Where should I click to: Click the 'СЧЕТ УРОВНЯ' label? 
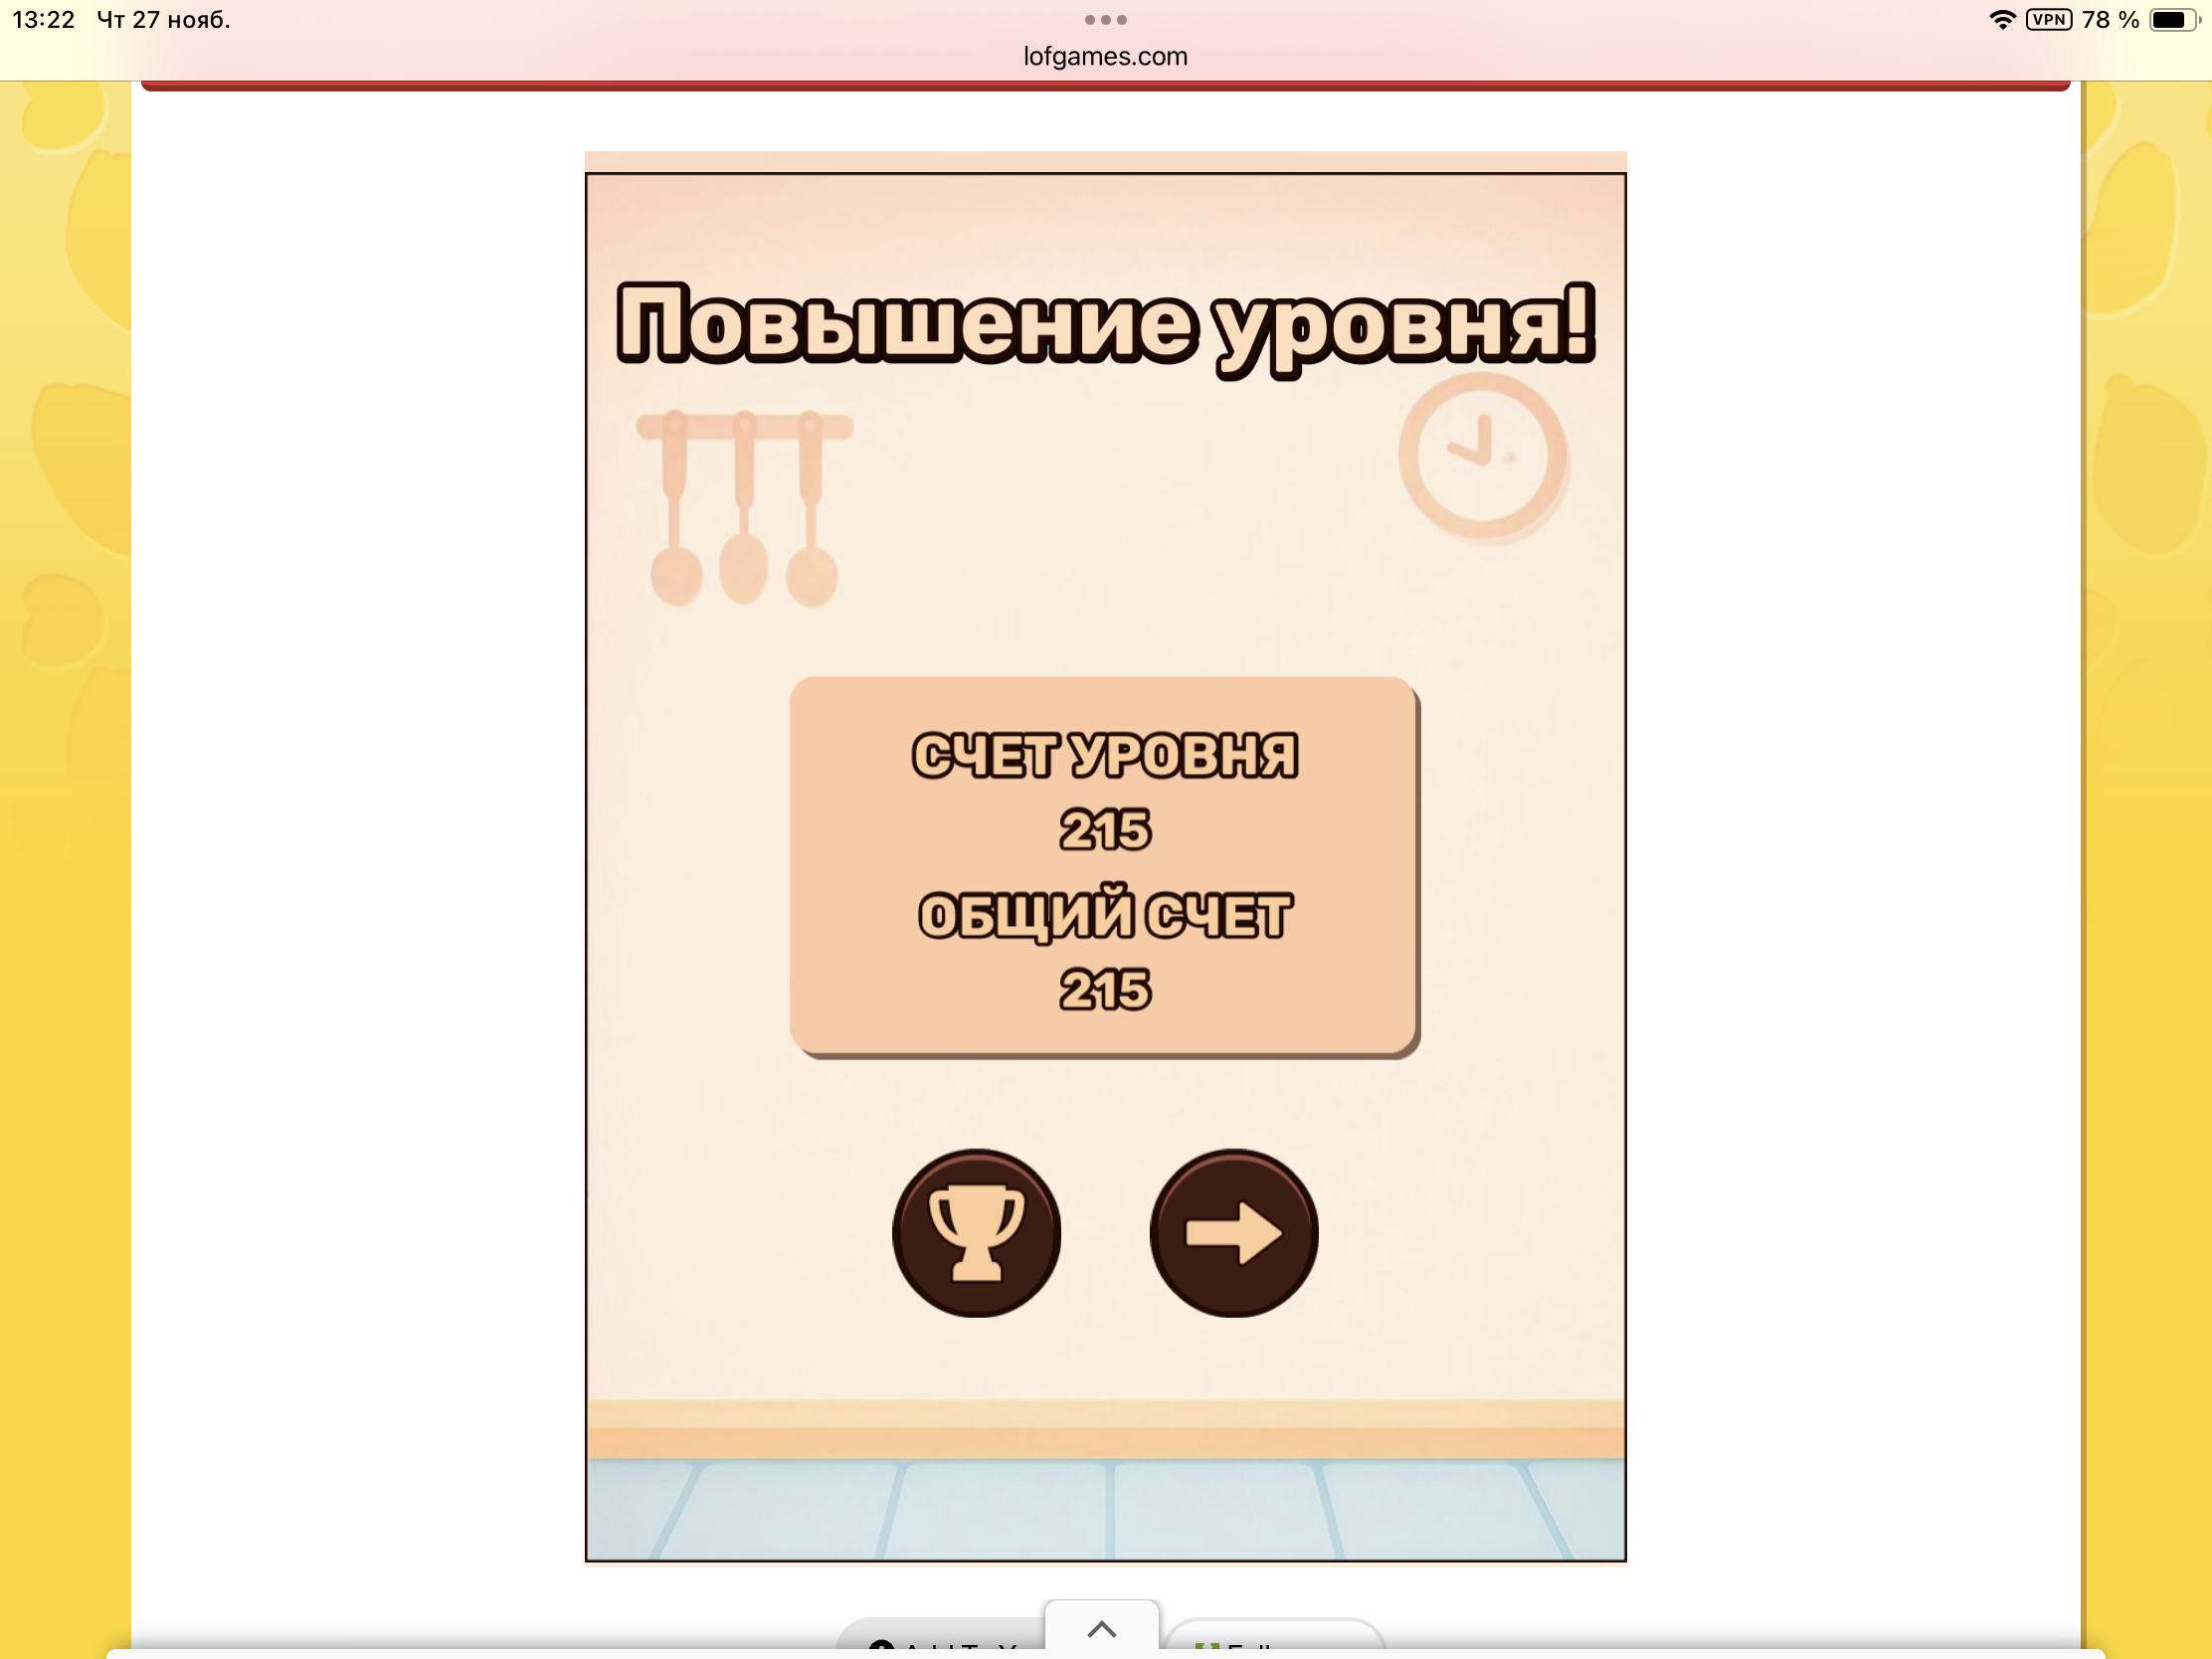pyautogui.click(x=1104, y=755)
